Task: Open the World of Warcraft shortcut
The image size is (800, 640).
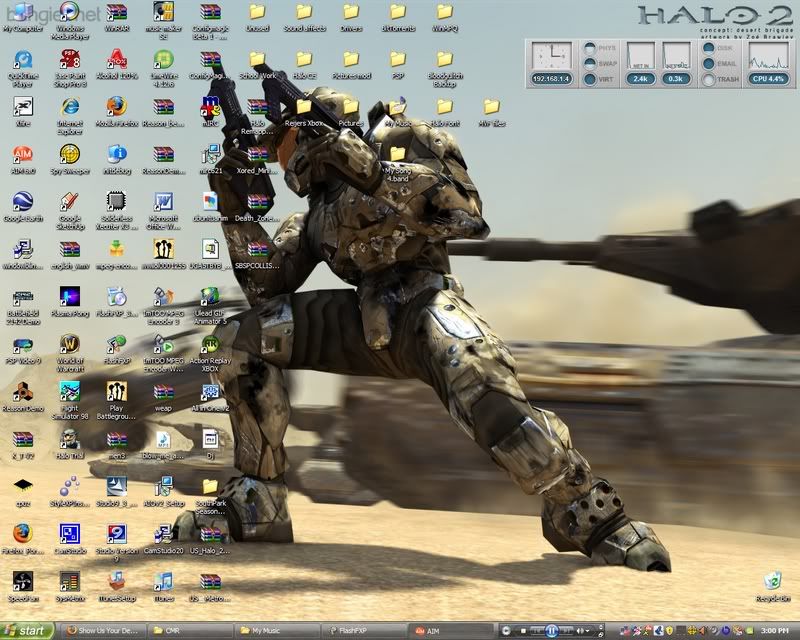Action: coord(70,353)
